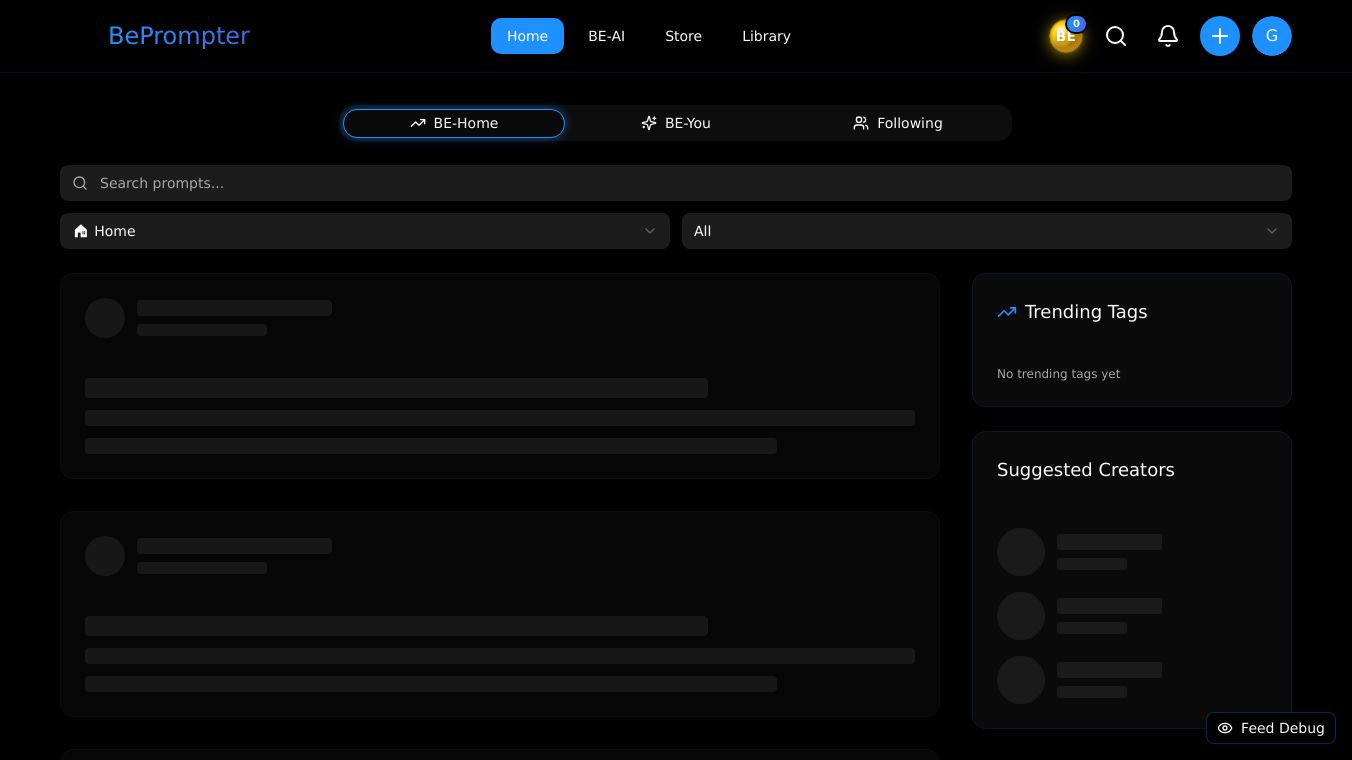Switch to the BE-You feed tab

pyautogui.click(x=676, y=123)
